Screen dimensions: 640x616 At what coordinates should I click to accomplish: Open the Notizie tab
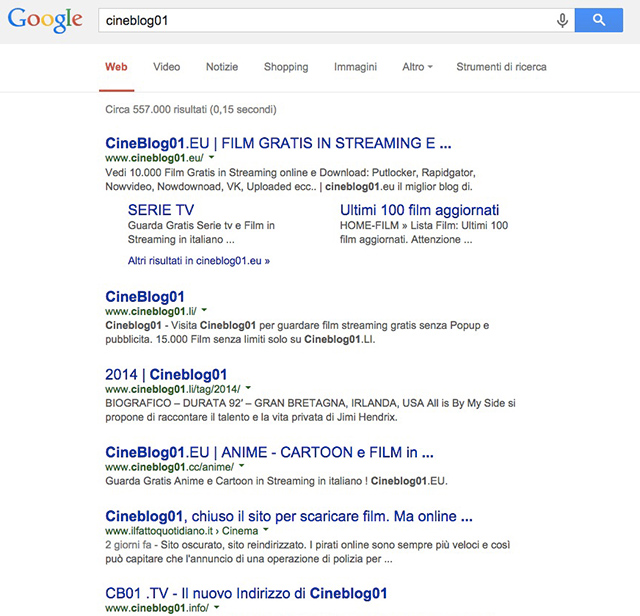(222, 67)
